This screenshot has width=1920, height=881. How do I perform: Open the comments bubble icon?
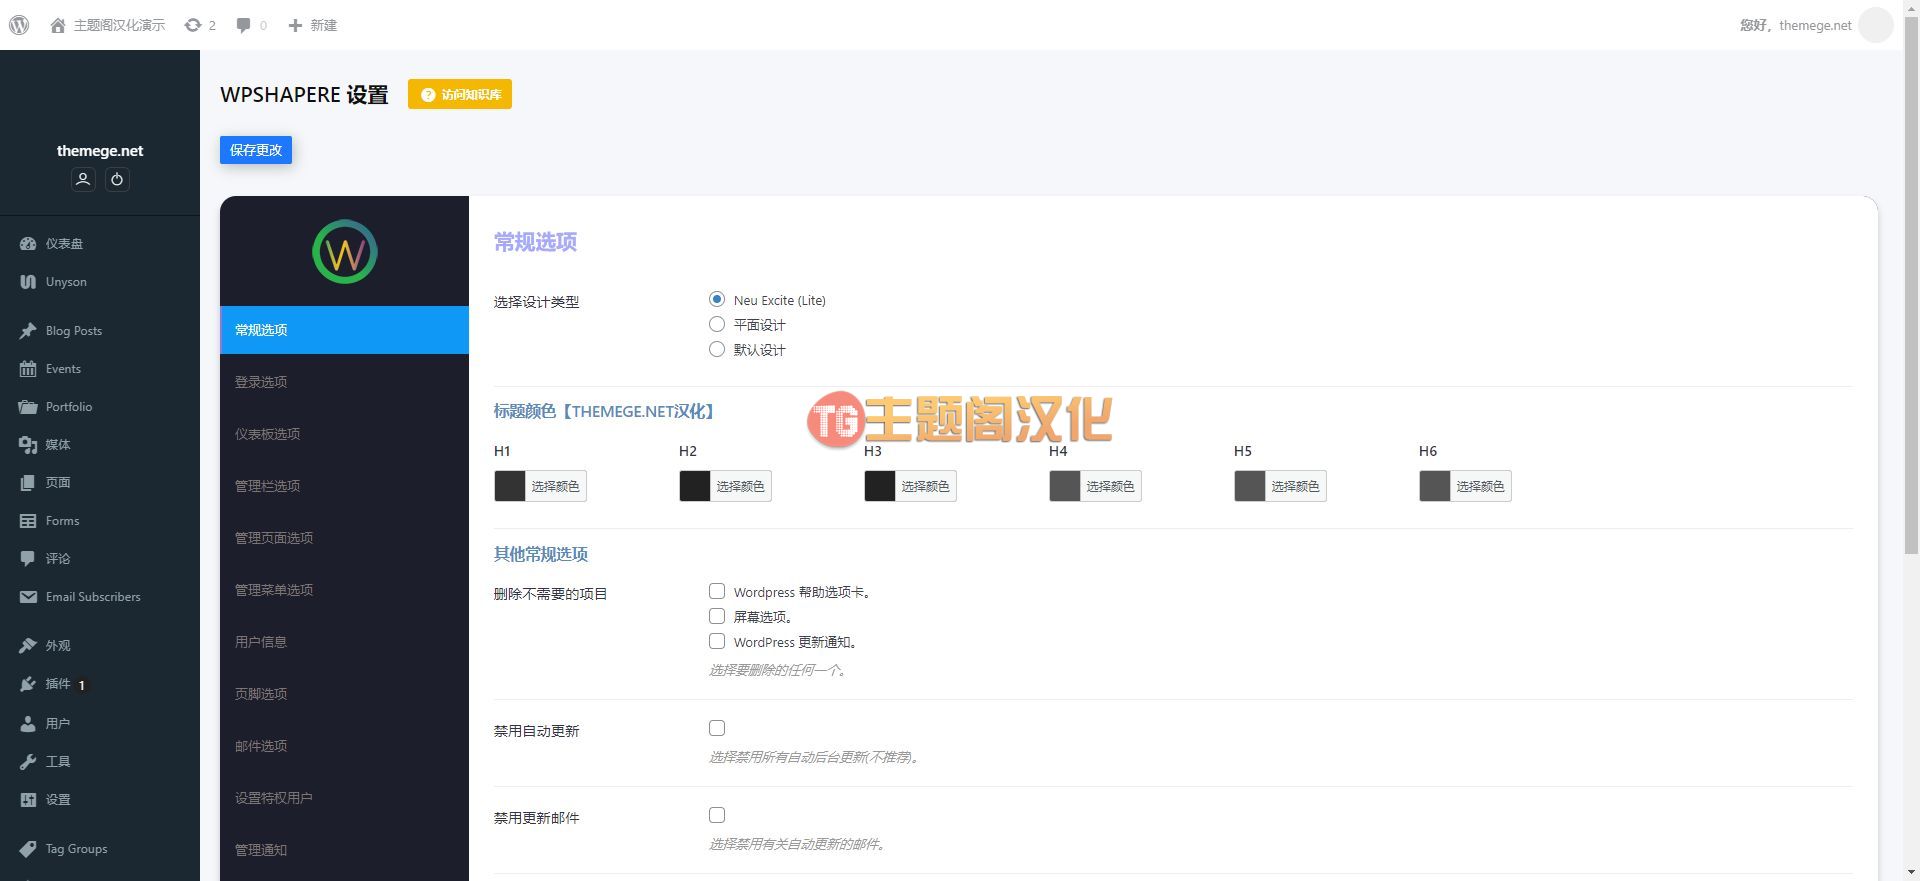click(x=243, y=25)
